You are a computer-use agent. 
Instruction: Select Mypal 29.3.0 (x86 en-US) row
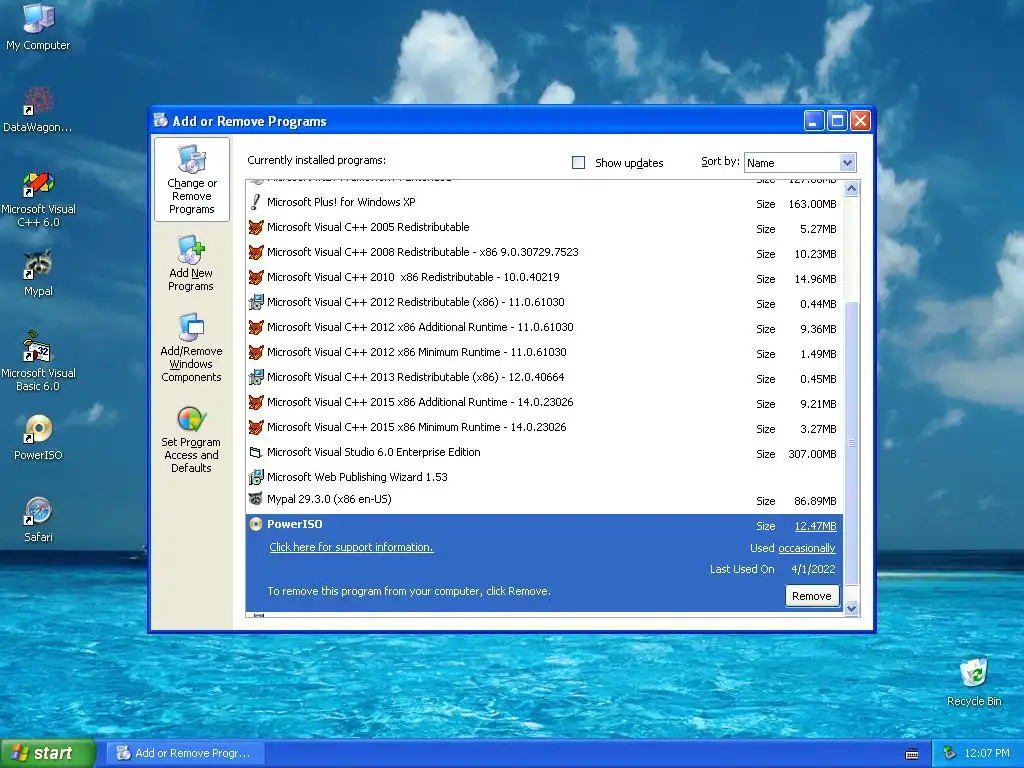(545, 500)
